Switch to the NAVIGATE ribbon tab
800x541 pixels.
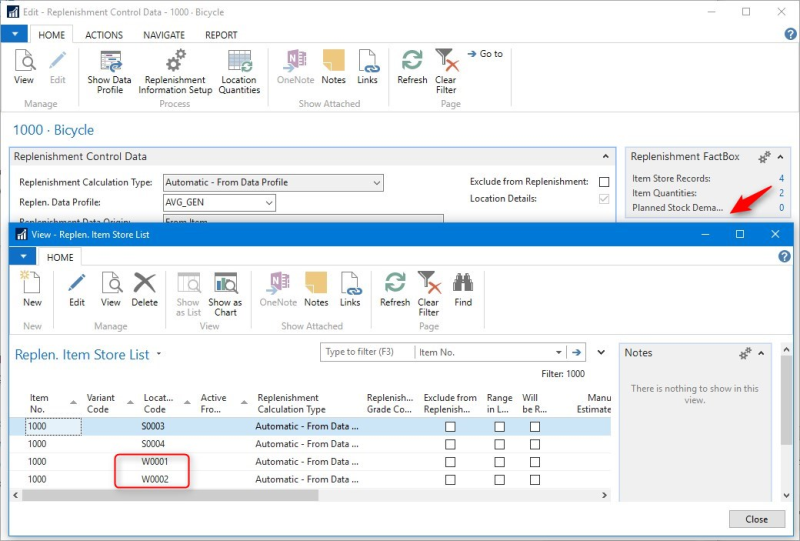point(163,35)
